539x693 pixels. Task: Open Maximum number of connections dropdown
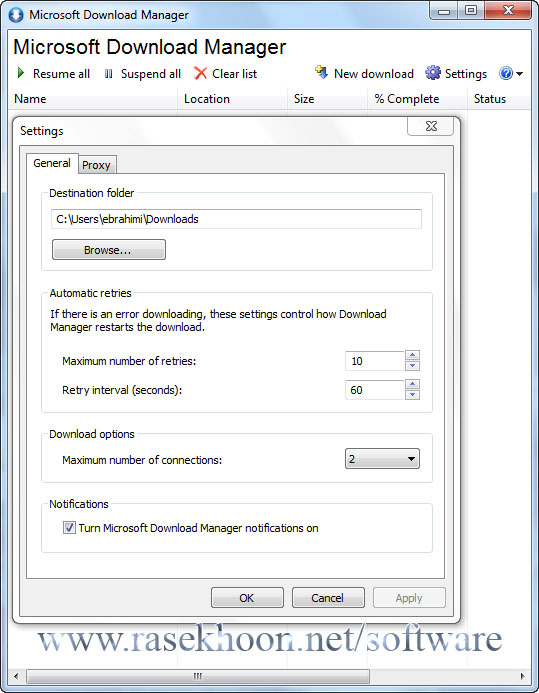tap(382, 459)
